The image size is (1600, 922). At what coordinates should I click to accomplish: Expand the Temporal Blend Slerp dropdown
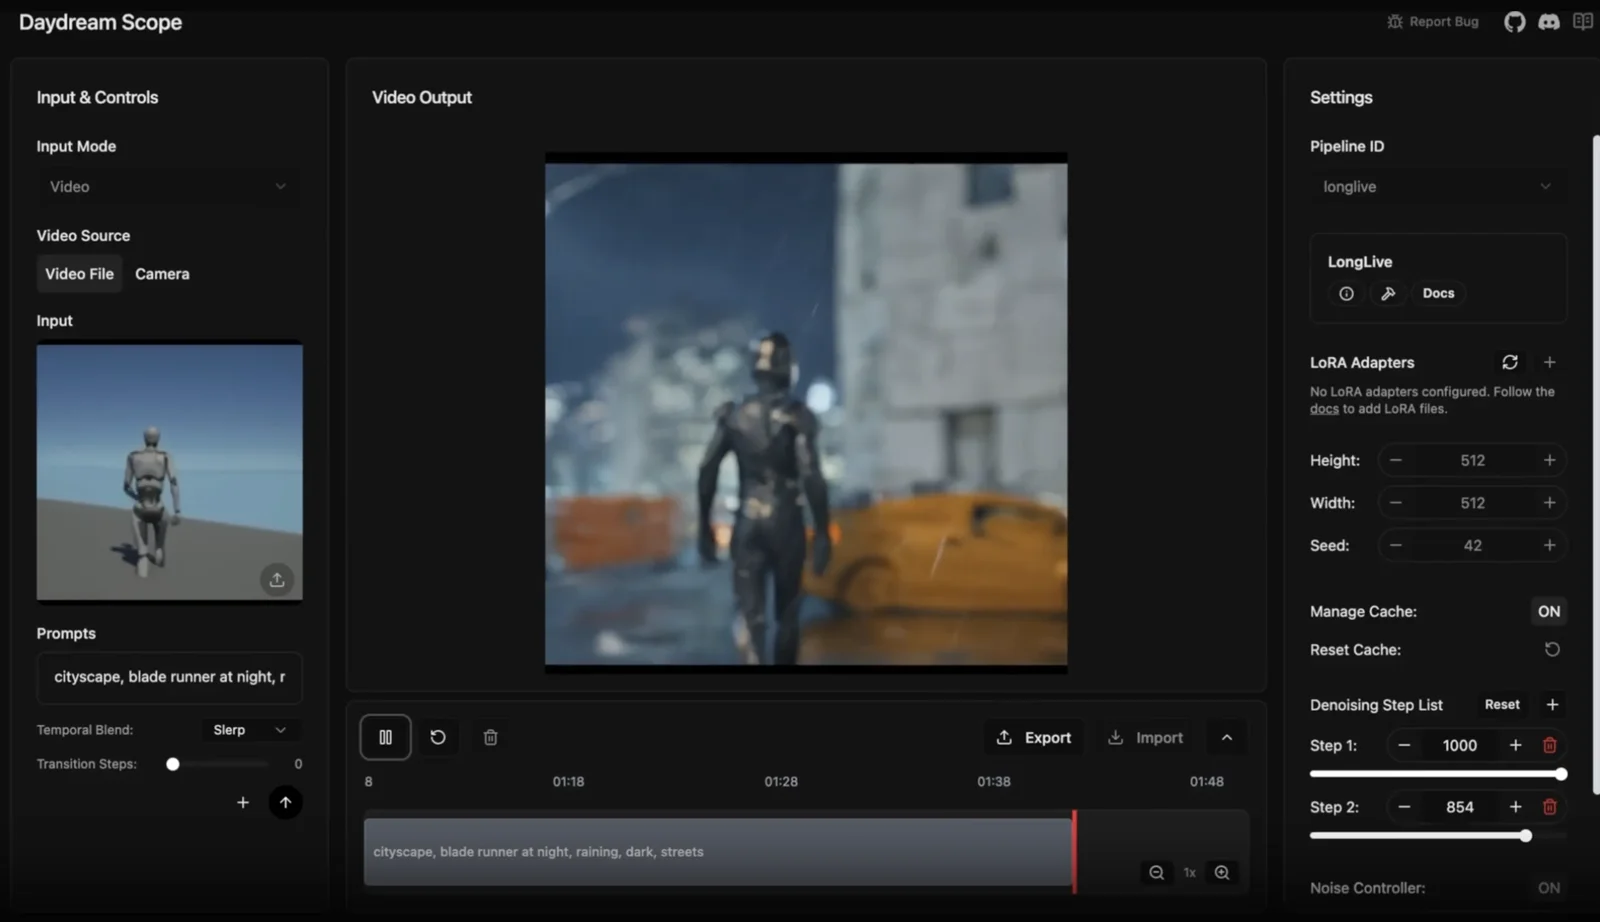point(250,730)
